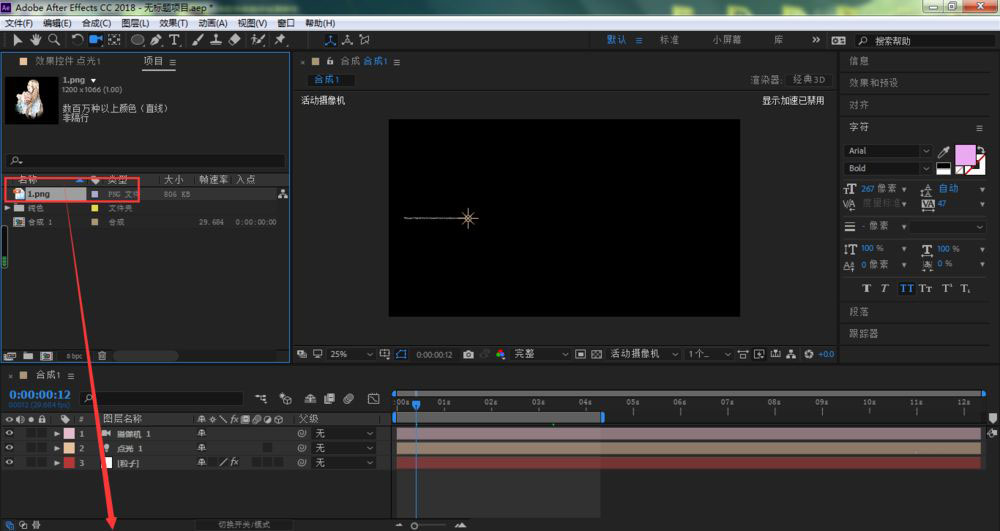Screen dimensions: 1000x531
Task: Hide layer 3 particle eye toggle
Action: tap(9, 463)
